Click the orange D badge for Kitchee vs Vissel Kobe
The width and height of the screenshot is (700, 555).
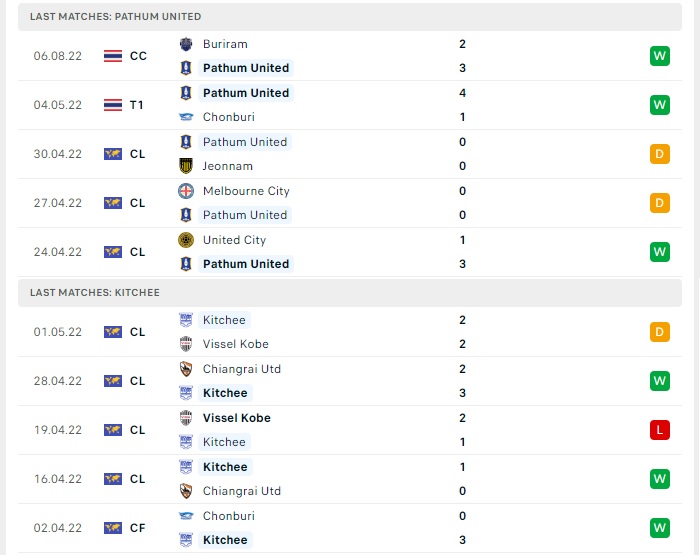pyautogui.click(x=660, y=332)
